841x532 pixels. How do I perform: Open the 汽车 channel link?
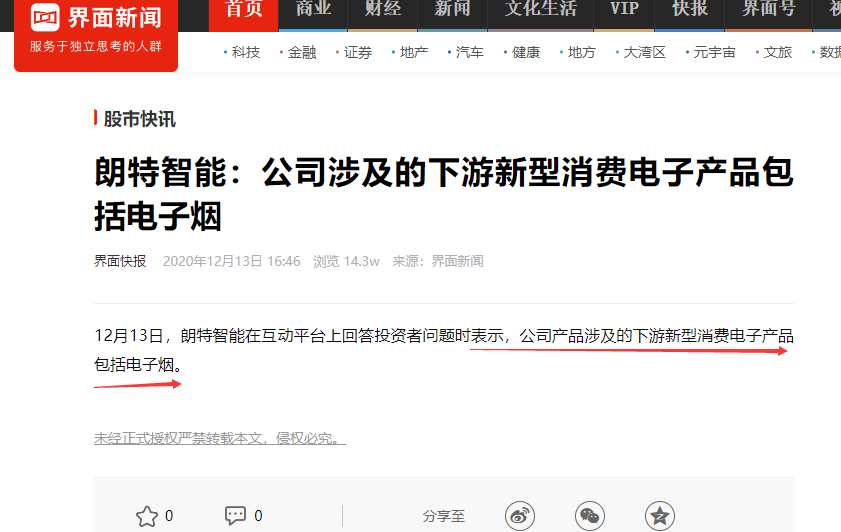point(466,52)
